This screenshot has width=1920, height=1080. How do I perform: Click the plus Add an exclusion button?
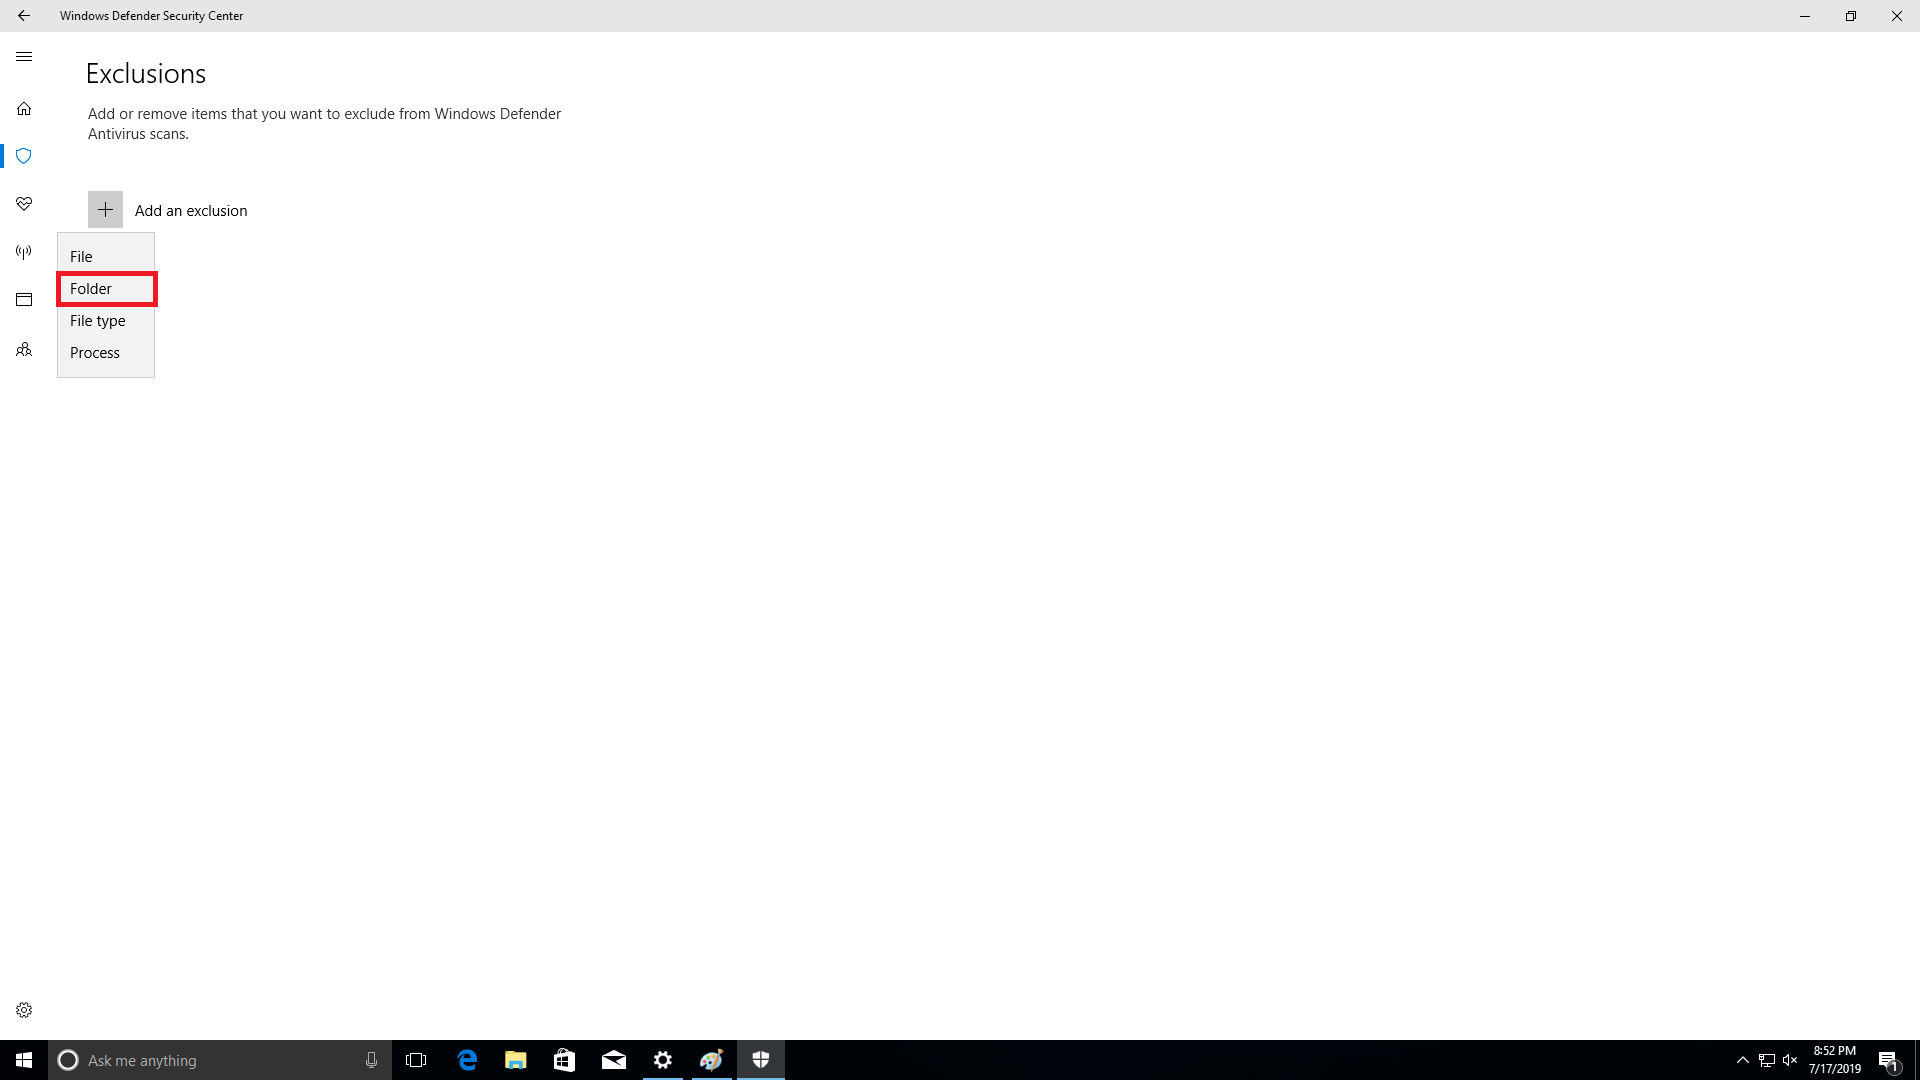pyautogui.click(x=105, y=210)
